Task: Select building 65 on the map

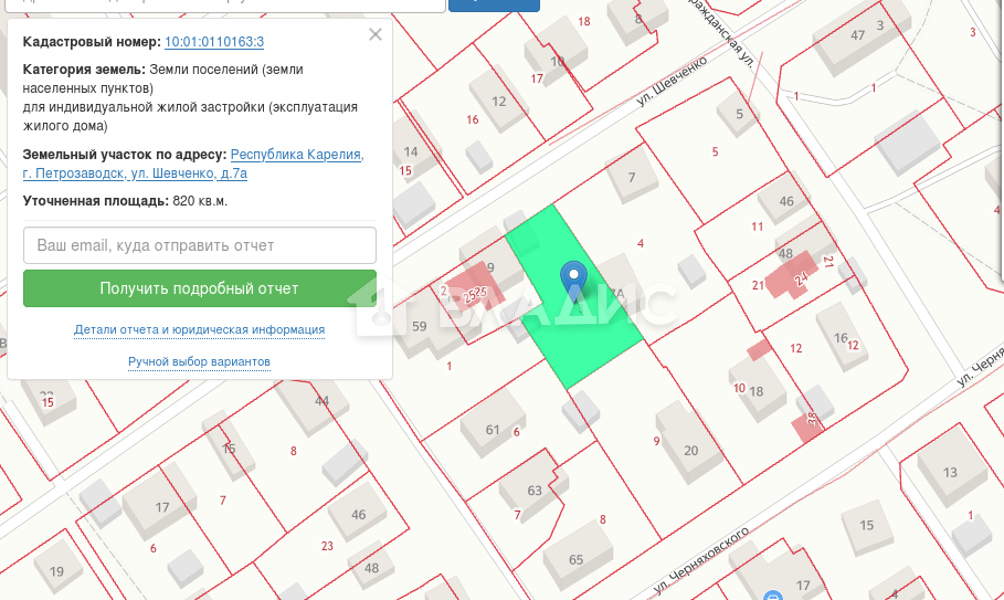Action: click(577, 555)
